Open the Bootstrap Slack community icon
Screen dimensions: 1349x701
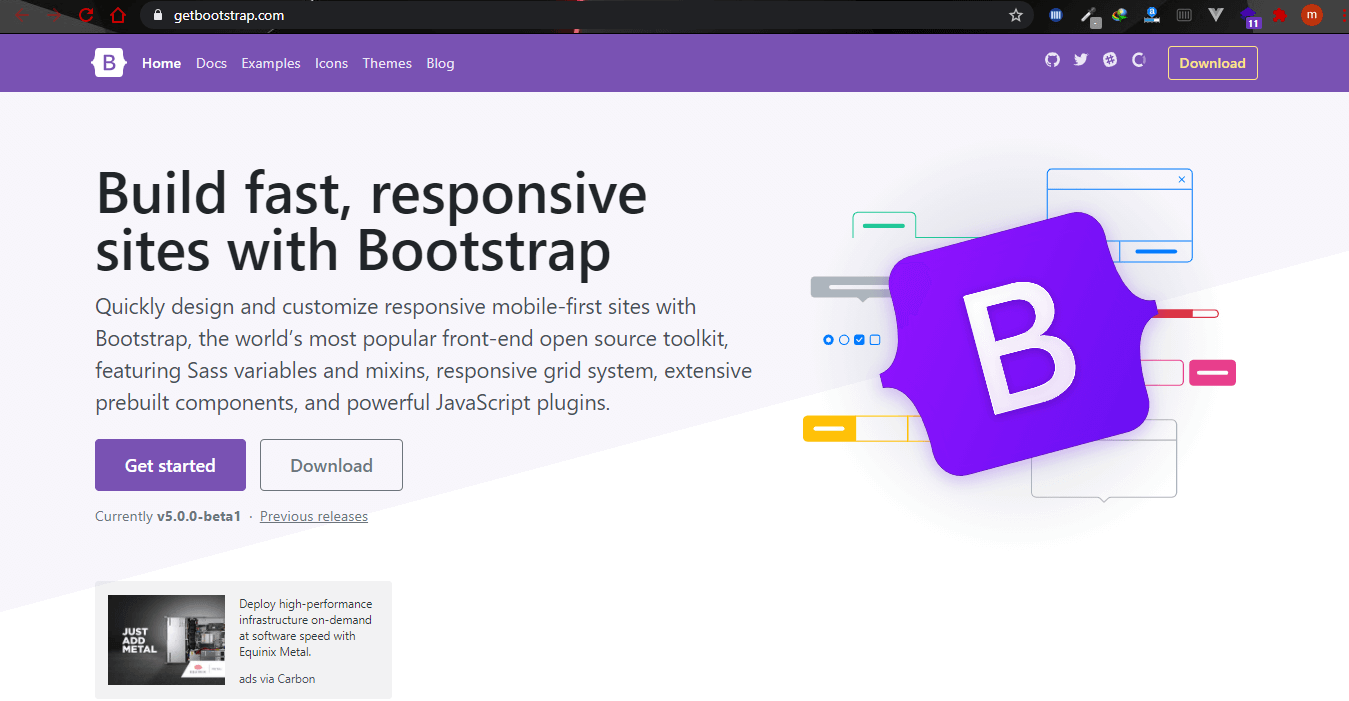1109,62
